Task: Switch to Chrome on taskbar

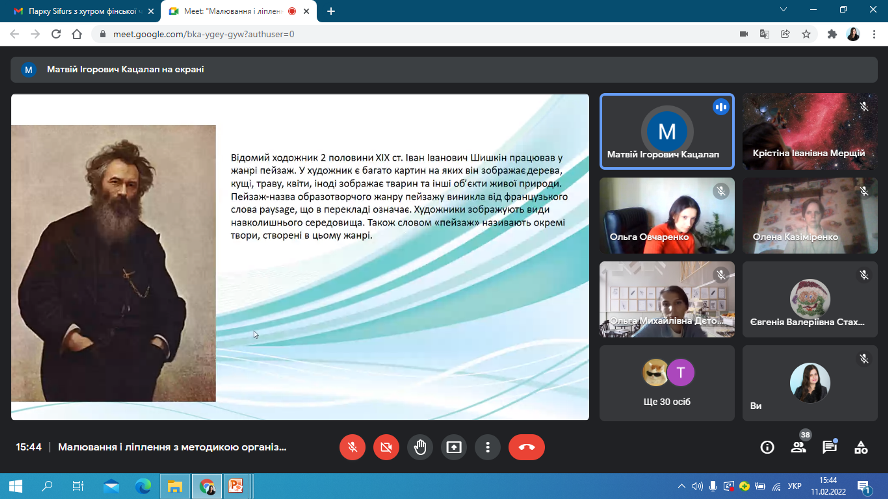Action: 207,486
